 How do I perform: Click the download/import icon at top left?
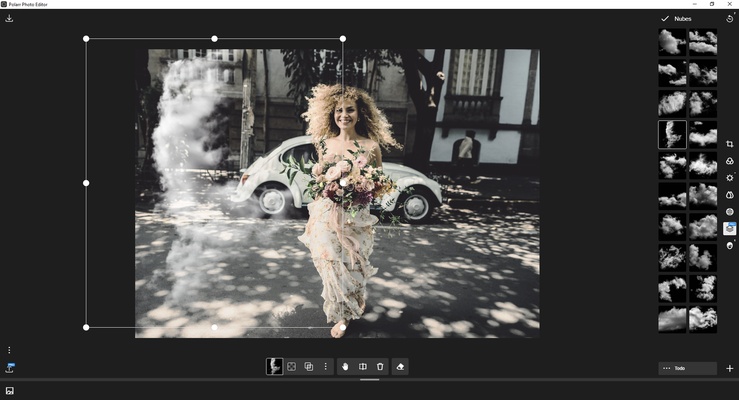point(9,18)
